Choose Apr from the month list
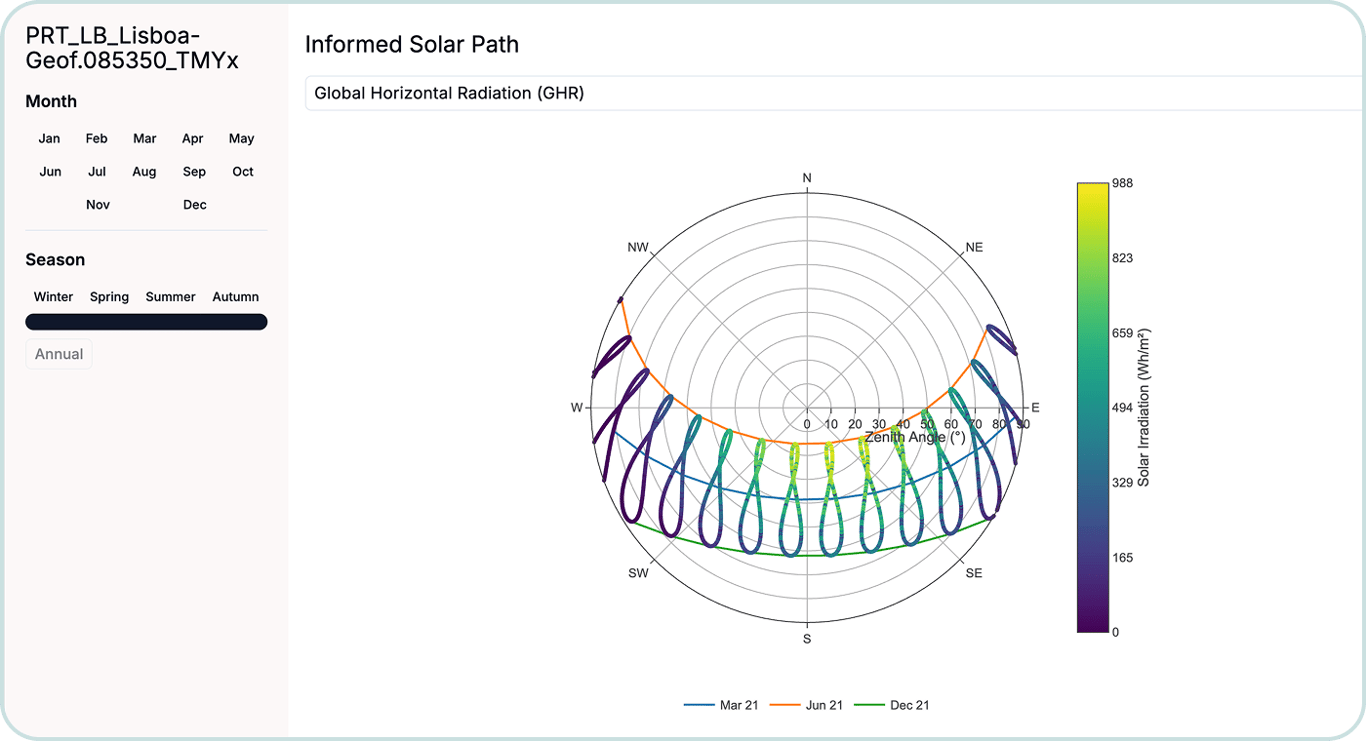The image size is (1366, 741). click(x=192, y=138)
